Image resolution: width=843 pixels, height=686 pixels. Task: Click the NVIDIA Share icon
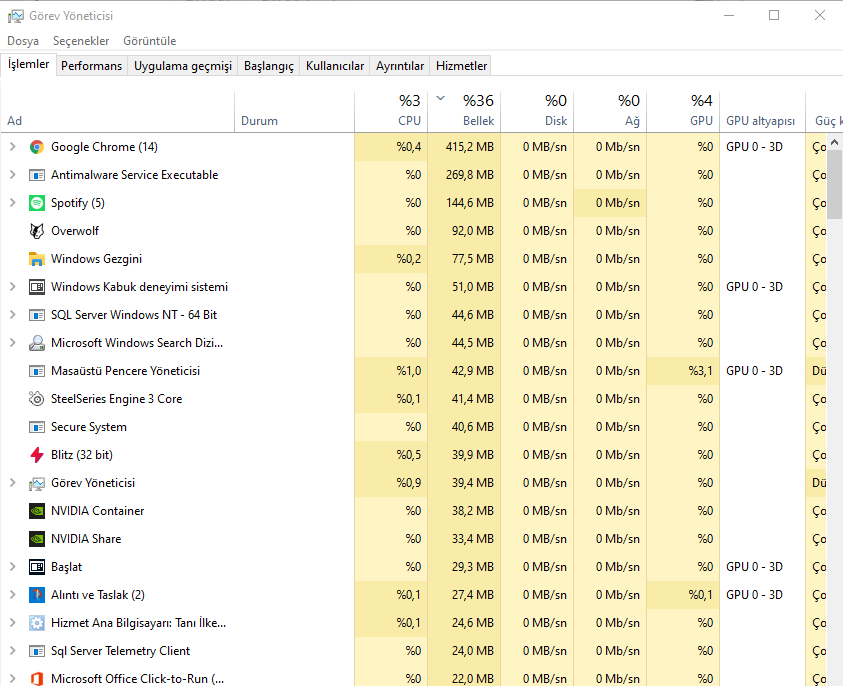pyautogui.click(x=37, y=539)
